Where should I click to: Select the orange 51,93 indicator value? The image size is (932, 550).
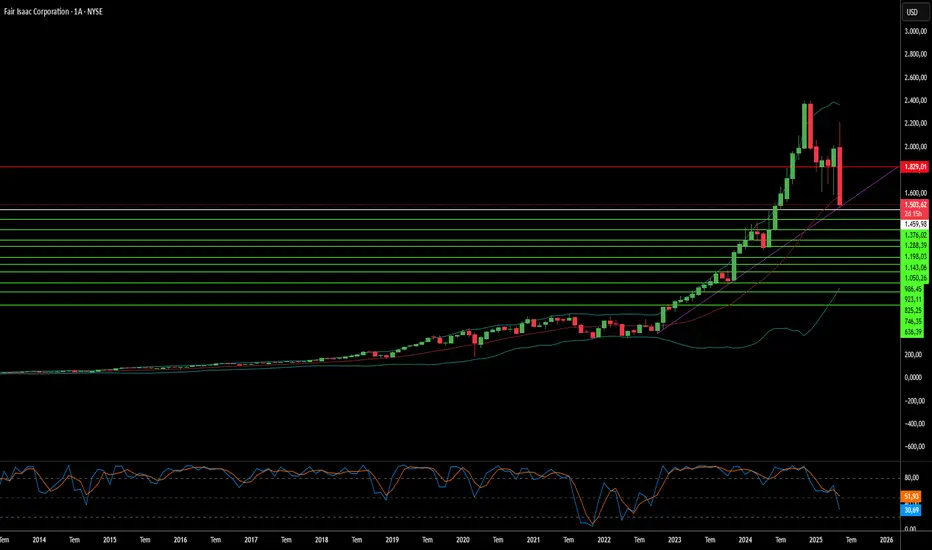(x=911, y=496)
